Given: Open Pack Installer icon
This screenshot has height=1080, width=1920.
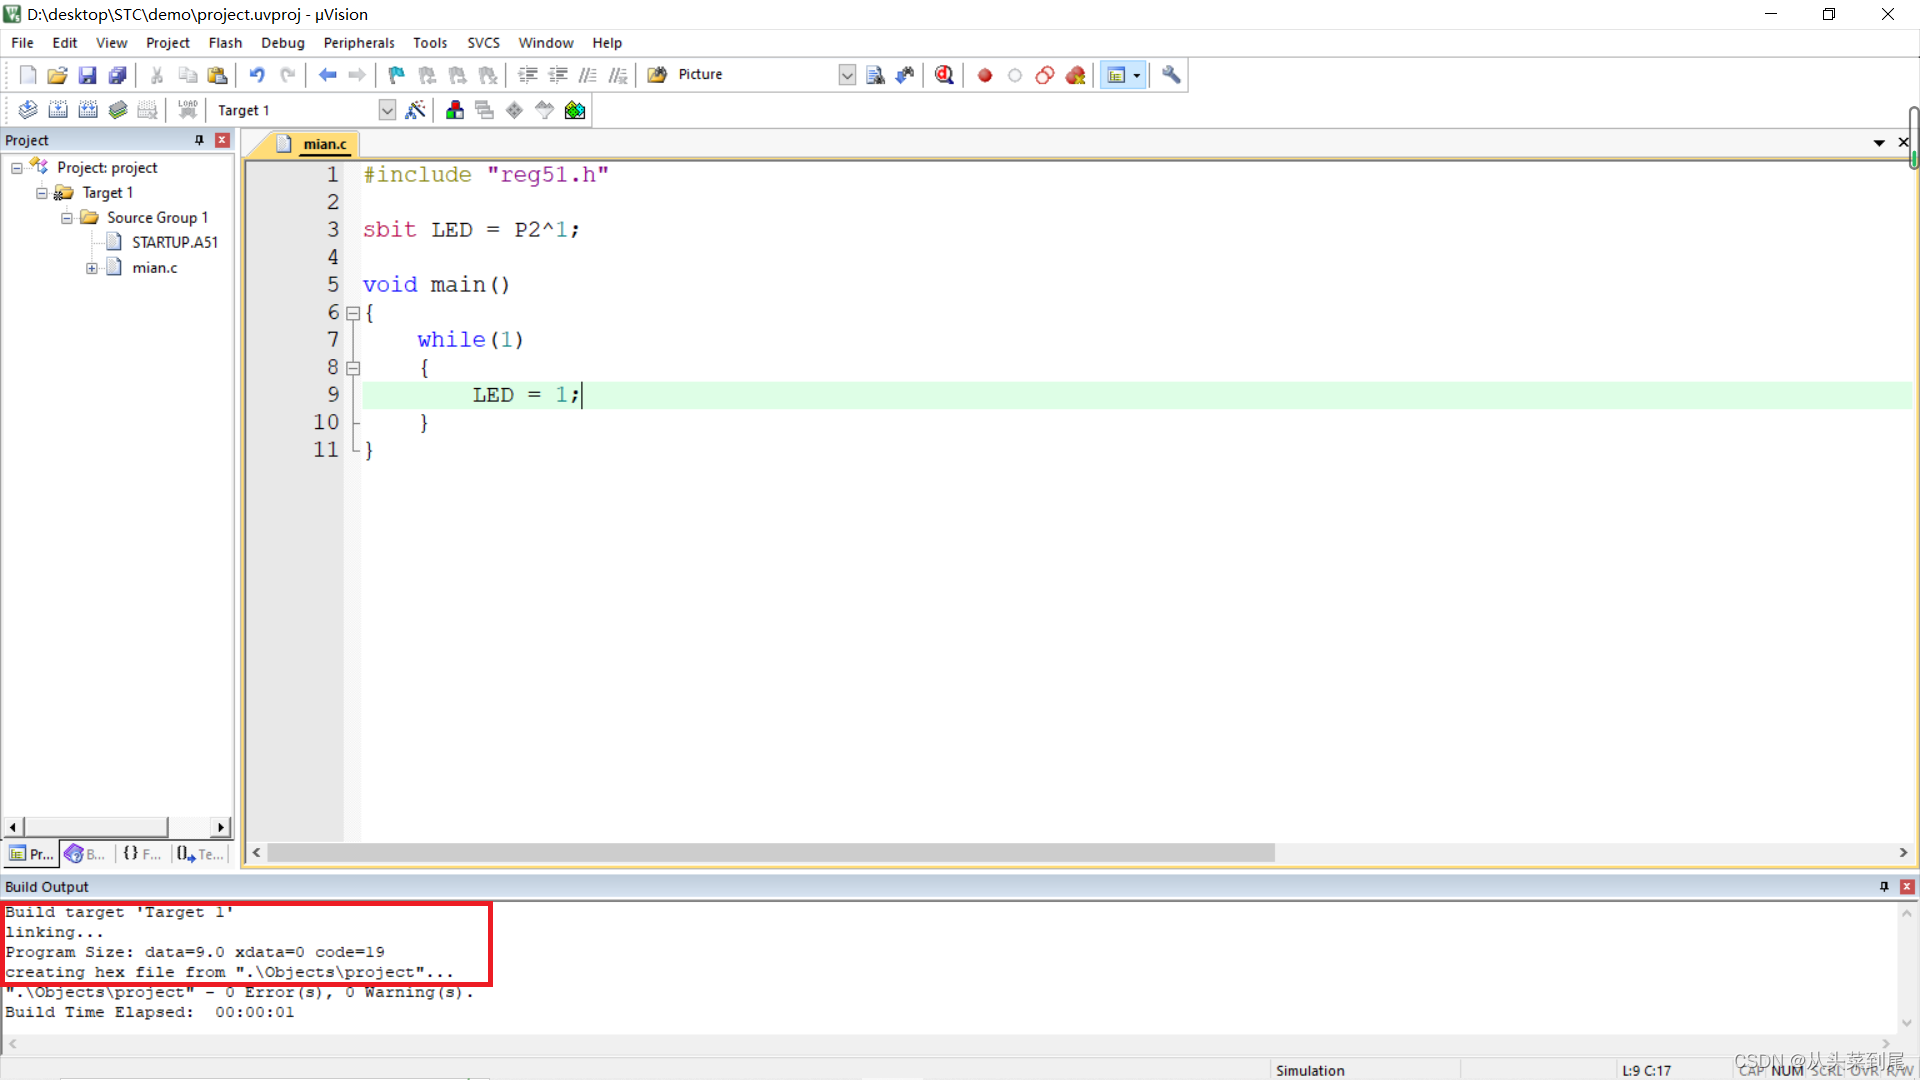Looking at the screenshot, I should point(575,110).
